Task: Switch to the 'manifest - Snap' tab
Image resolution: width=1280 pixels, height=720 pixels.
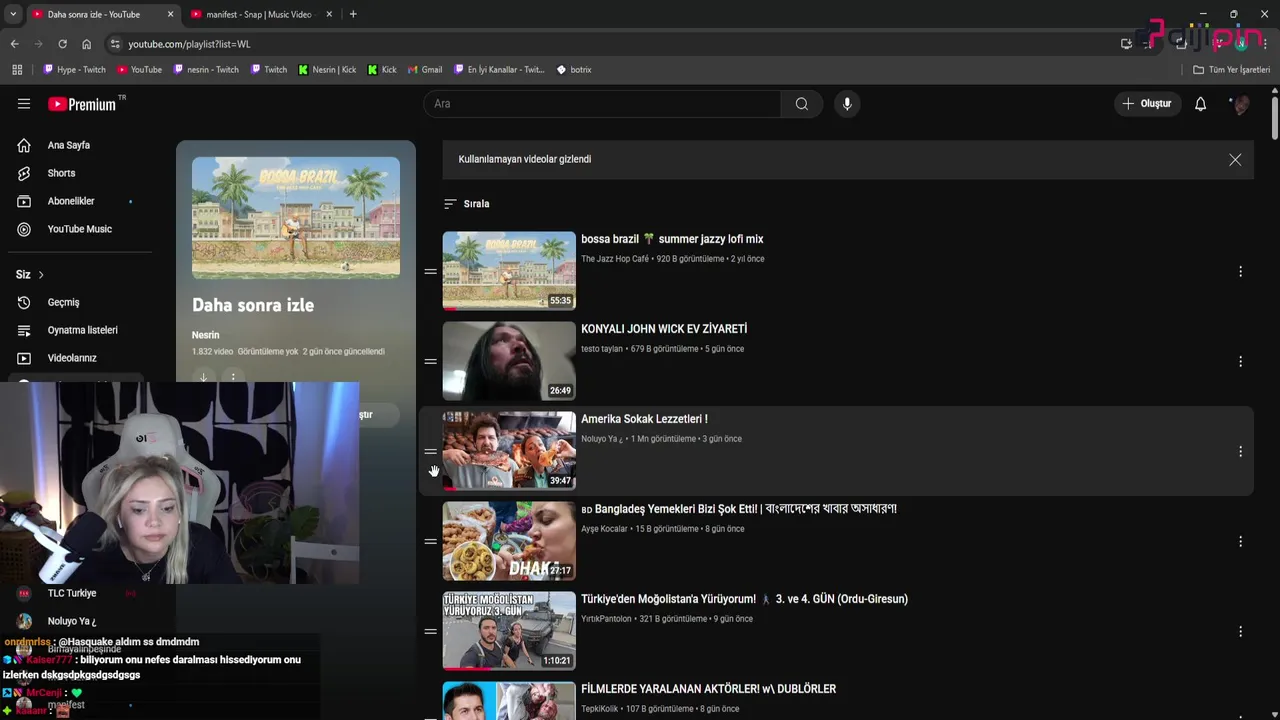Action: 260,15
